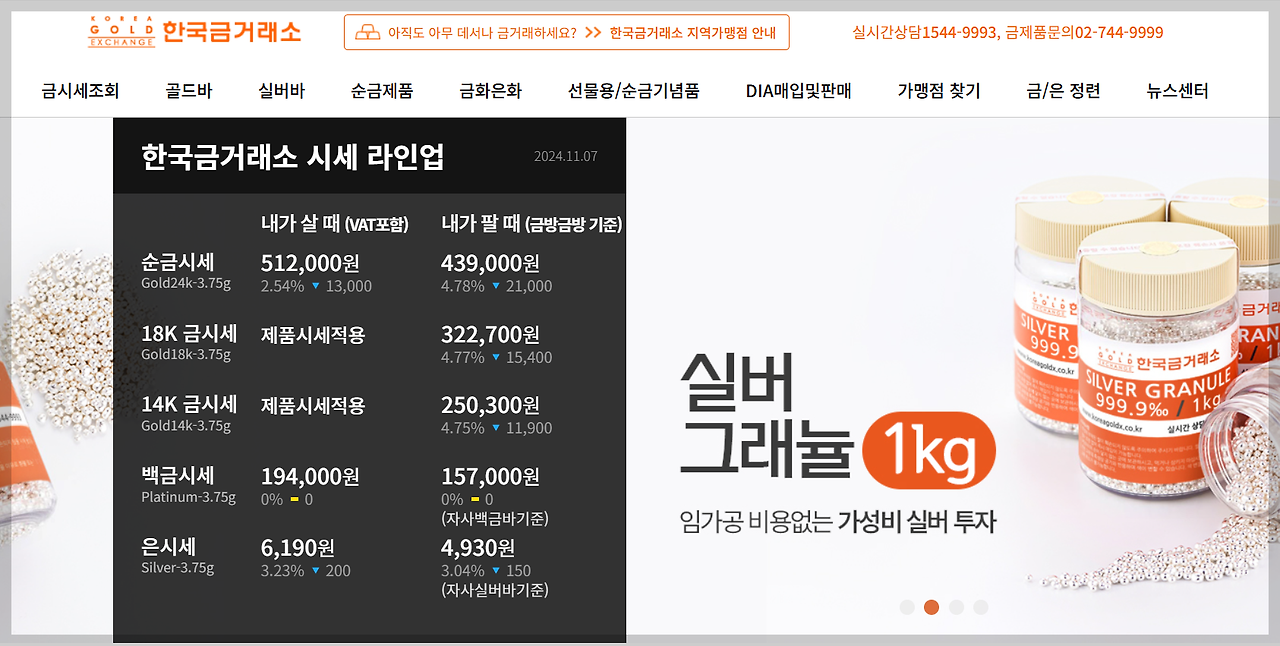The height and width of the screenshot is (646, 1280).
Task: Open the DIA매입및판매 menu
Action: coord(798,91)
